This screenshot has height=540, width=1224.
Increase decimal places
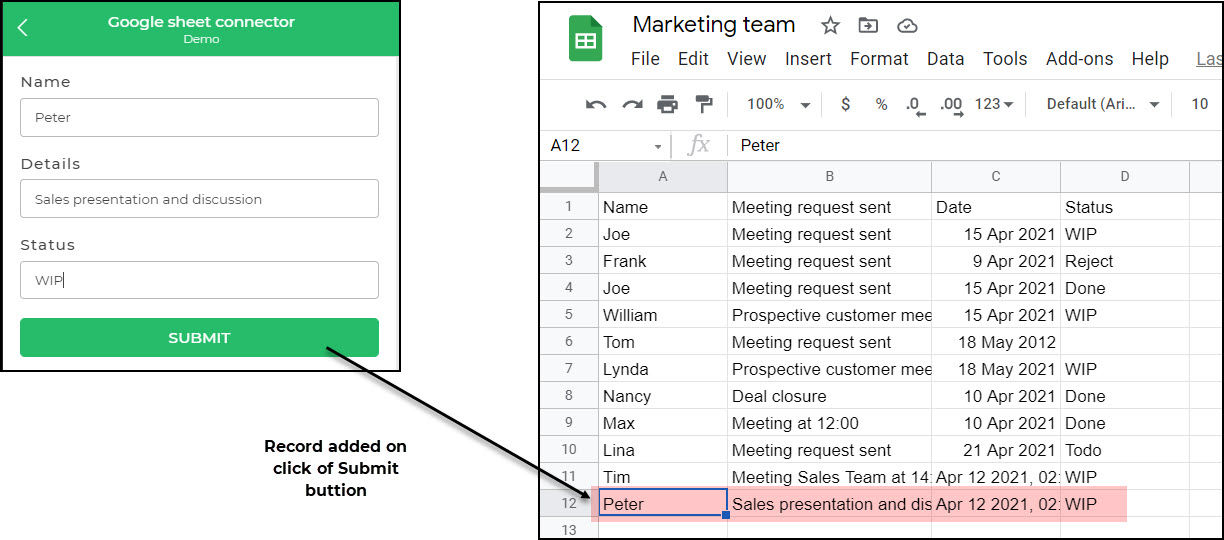click(951, 105)
